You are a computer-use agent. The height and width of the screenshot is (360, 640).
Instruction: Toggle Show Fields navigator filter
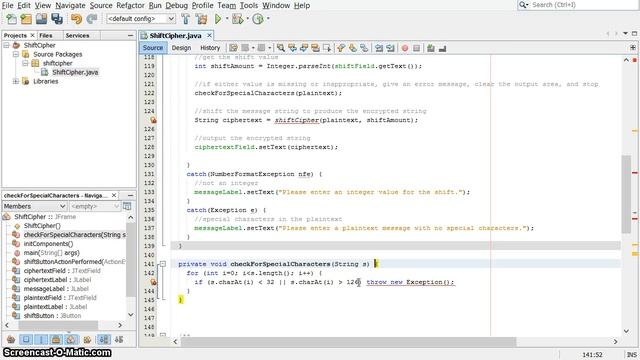point(26,340)
